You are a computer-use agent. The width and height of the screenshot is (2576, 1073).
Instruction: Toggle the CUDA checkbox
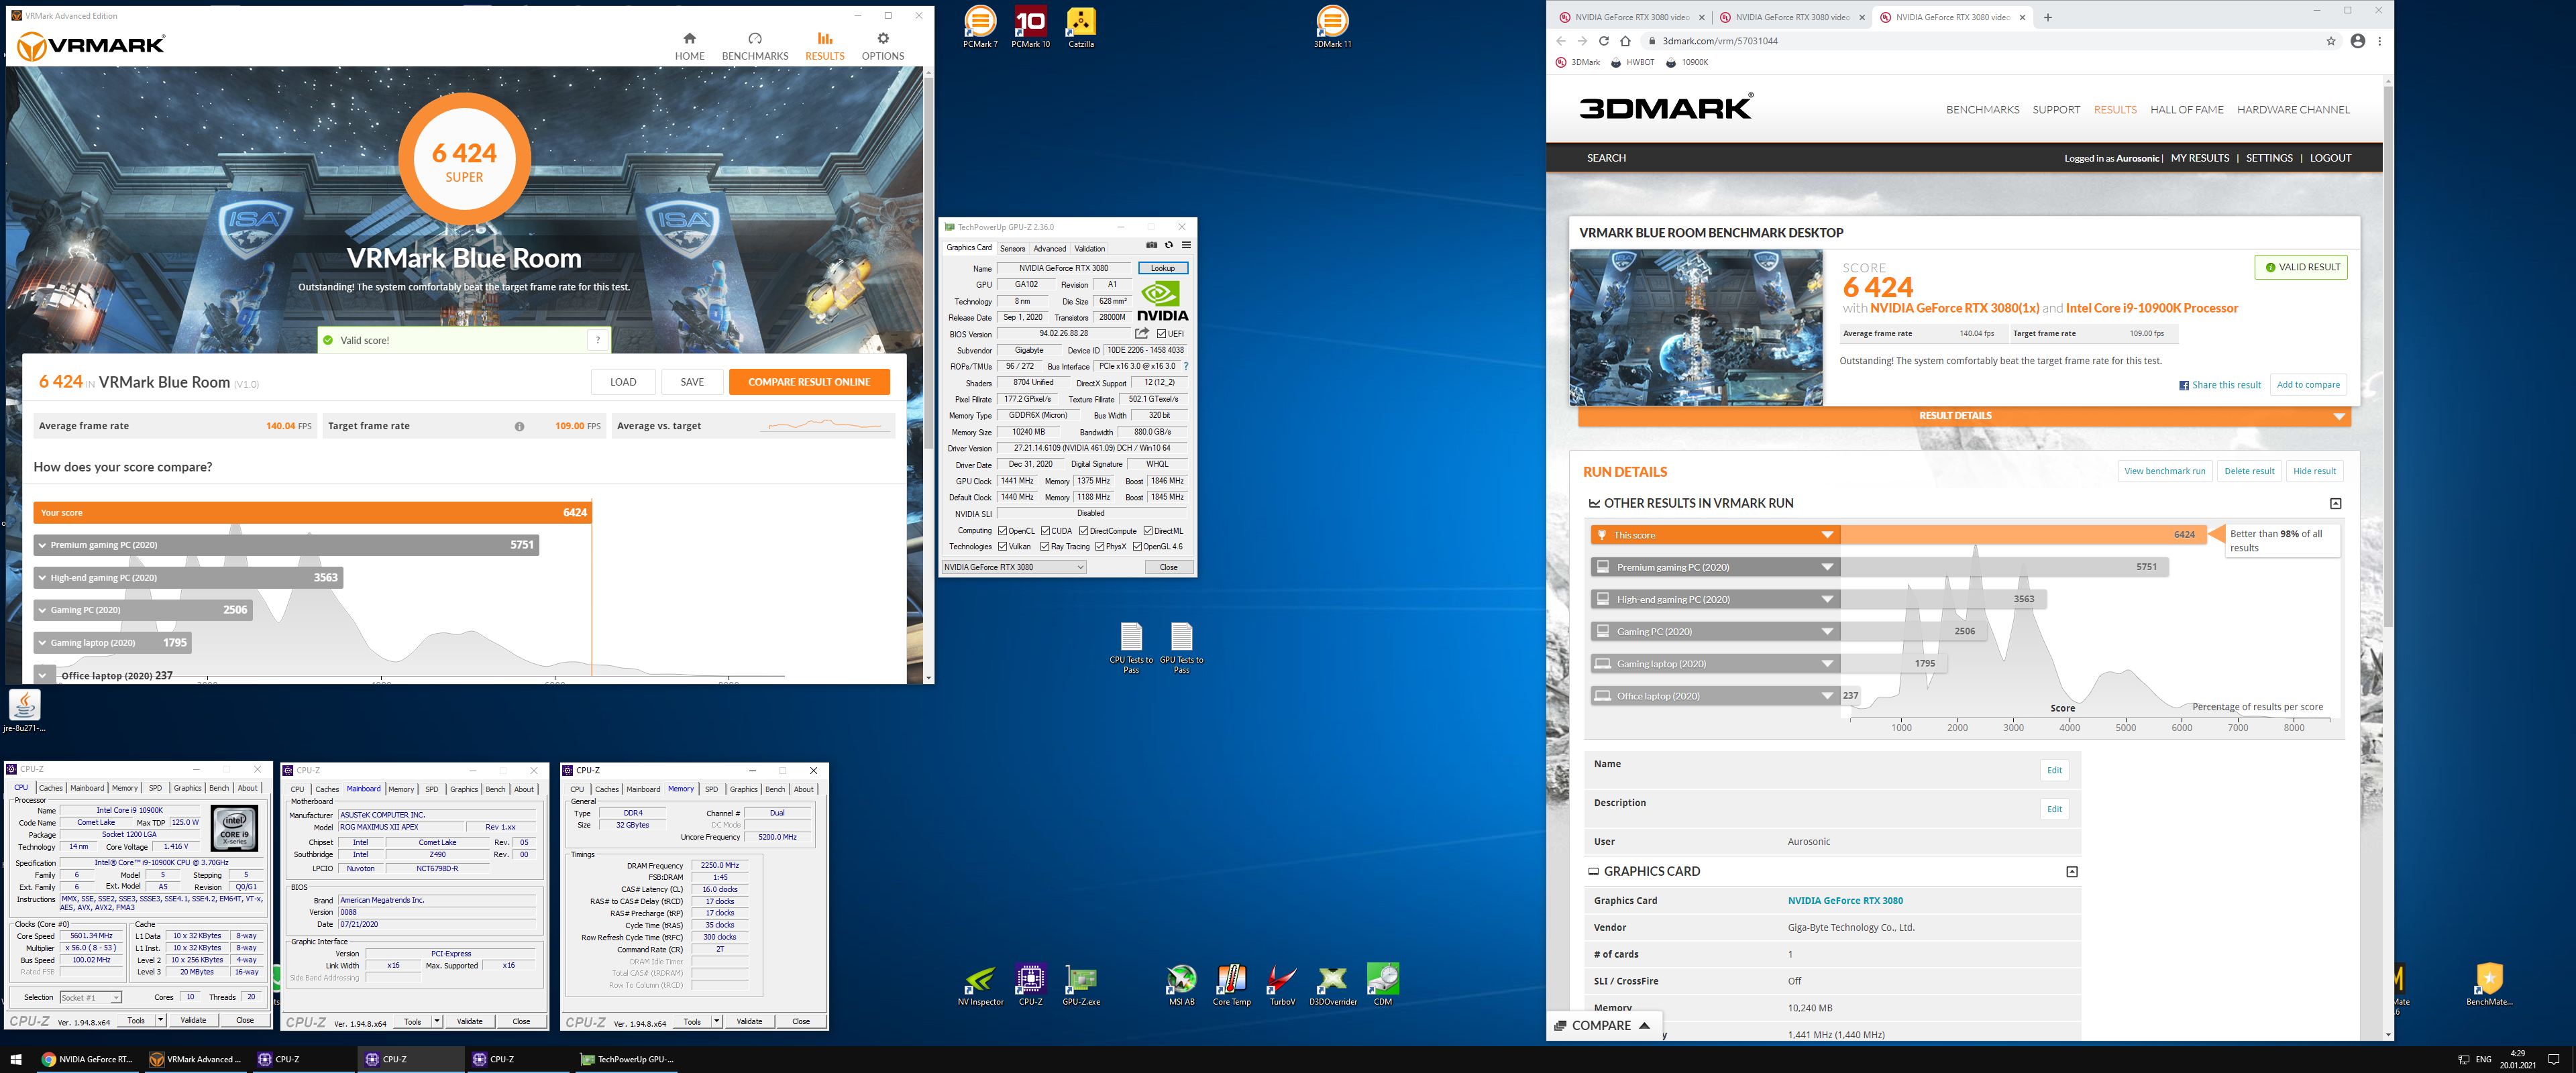point(1045,531)
